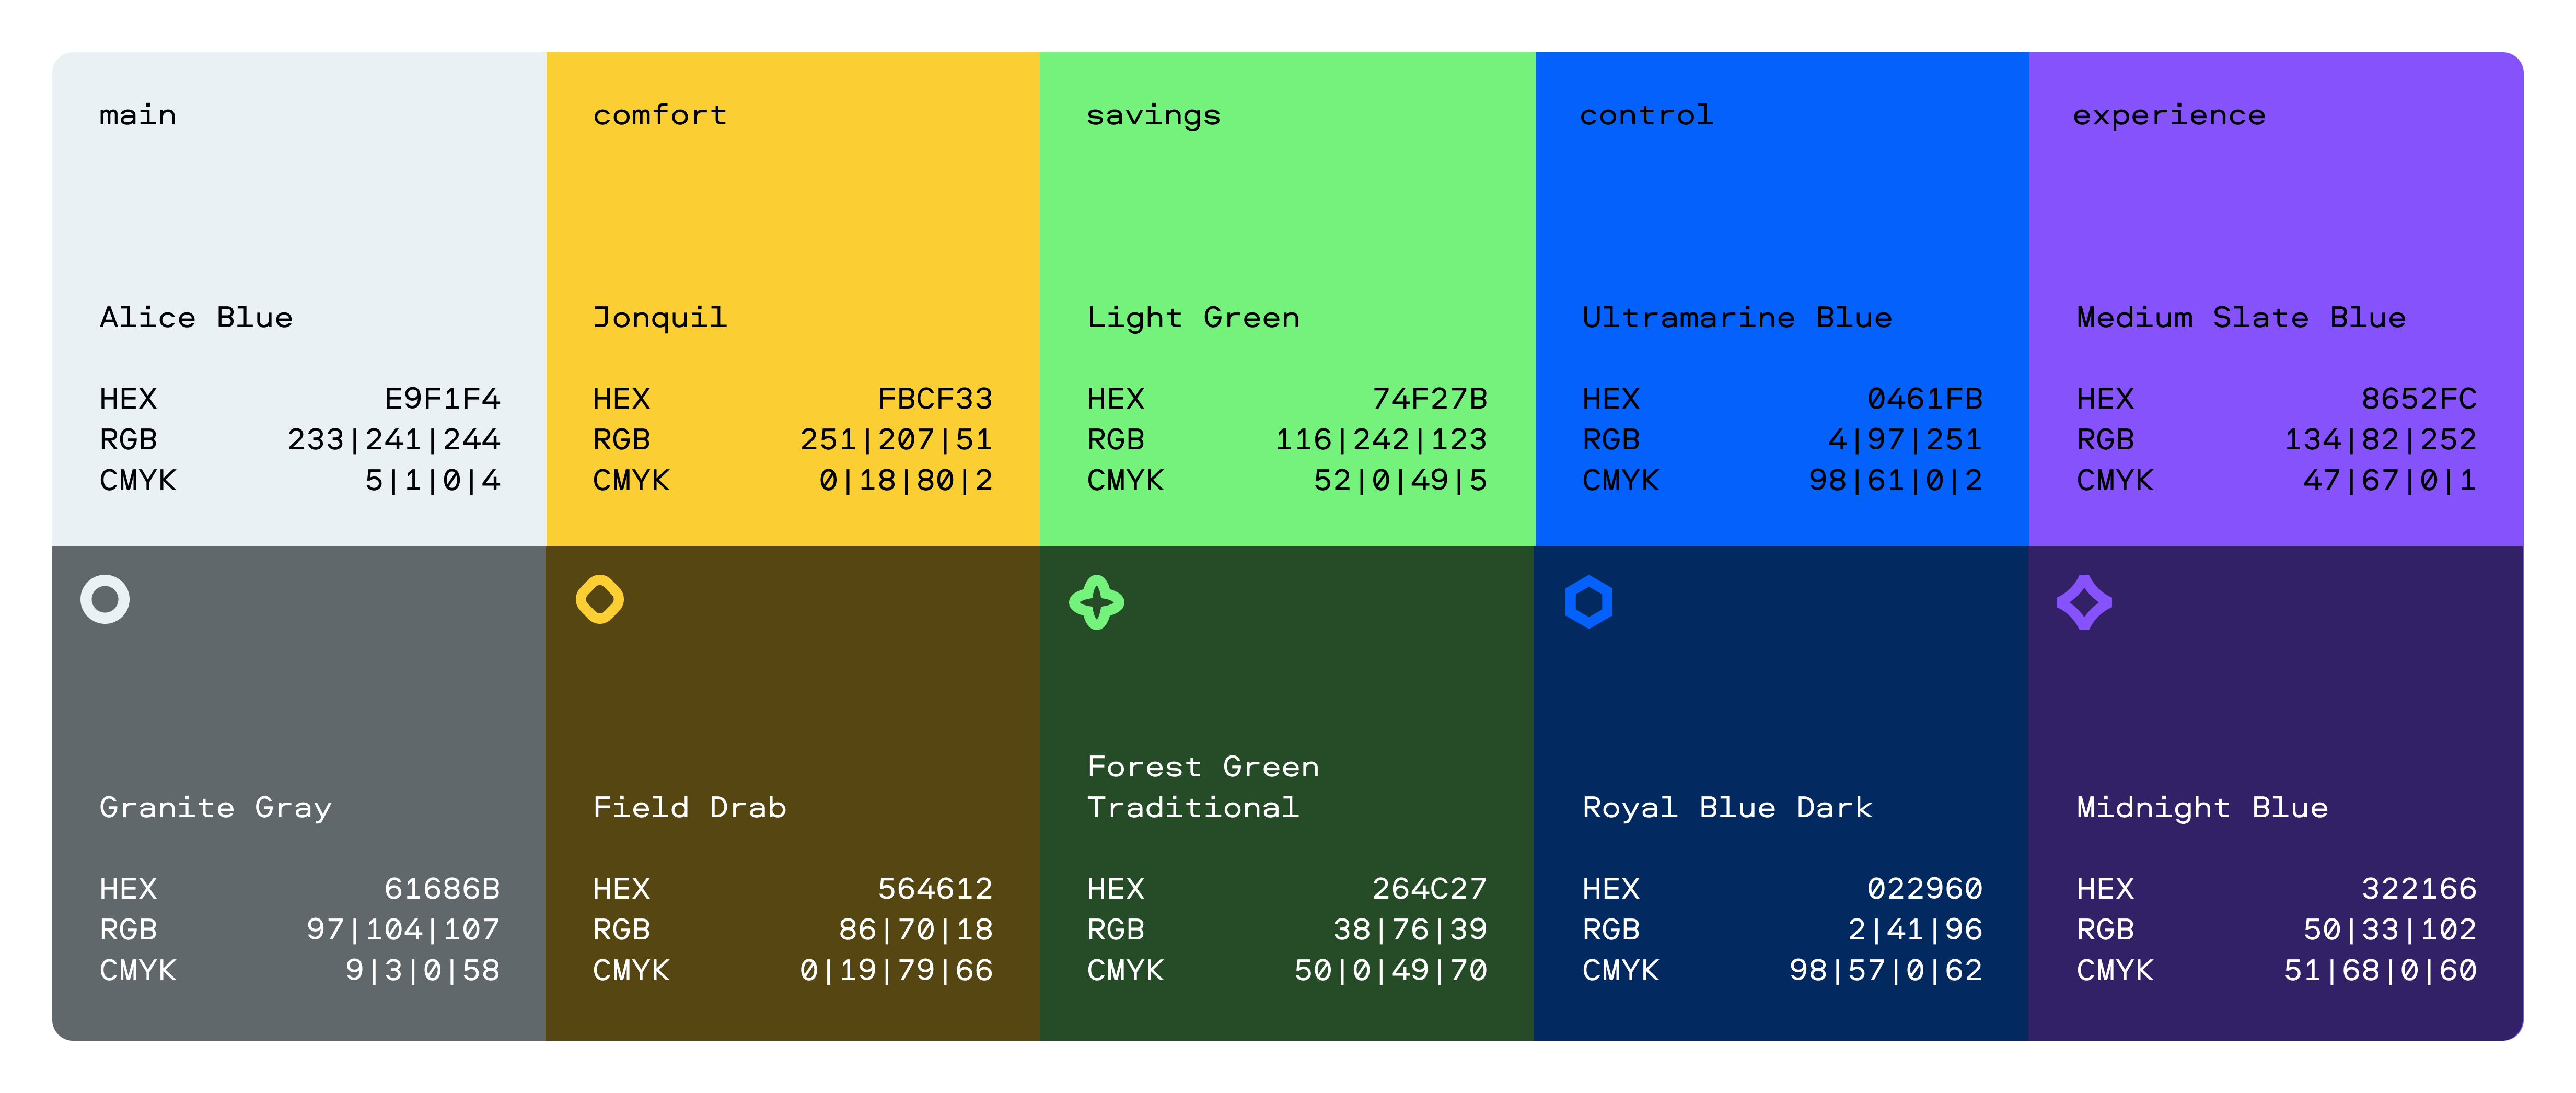Click Forest Green Traditional hex 264C27

pyautogui.click(x=1429, y=888)
